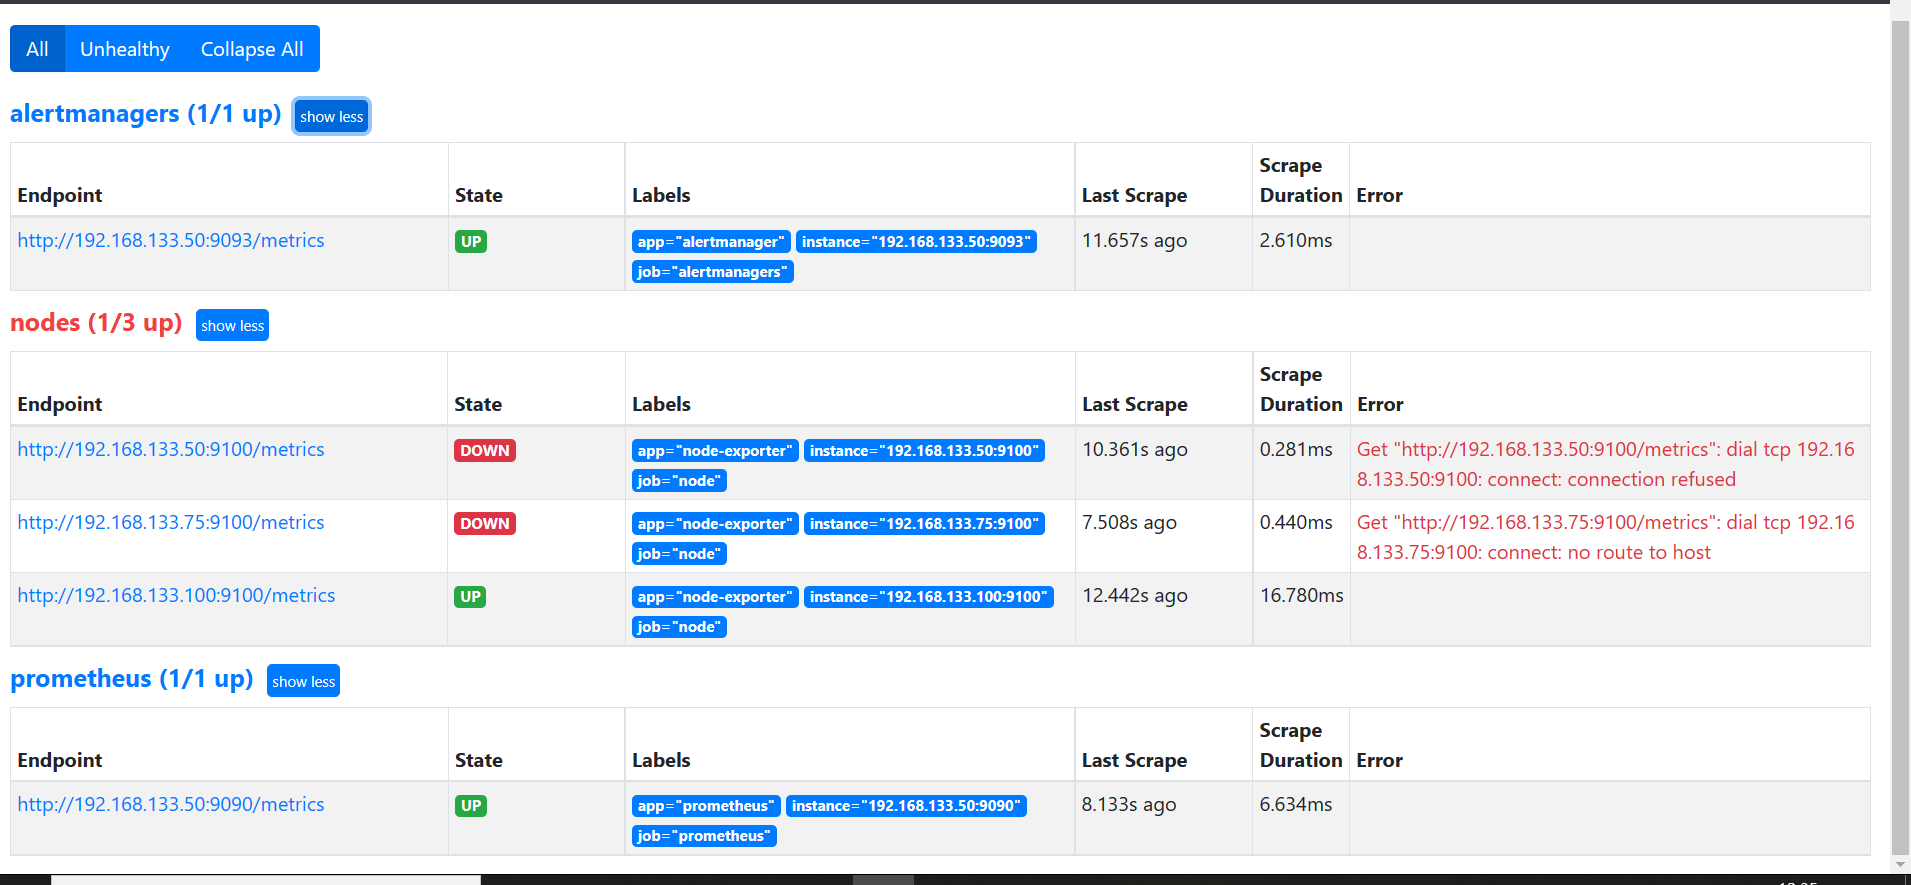Click scrape duration 0.281ms
This screenshot has height=885, width=1911.
[x=1296, y=449]
